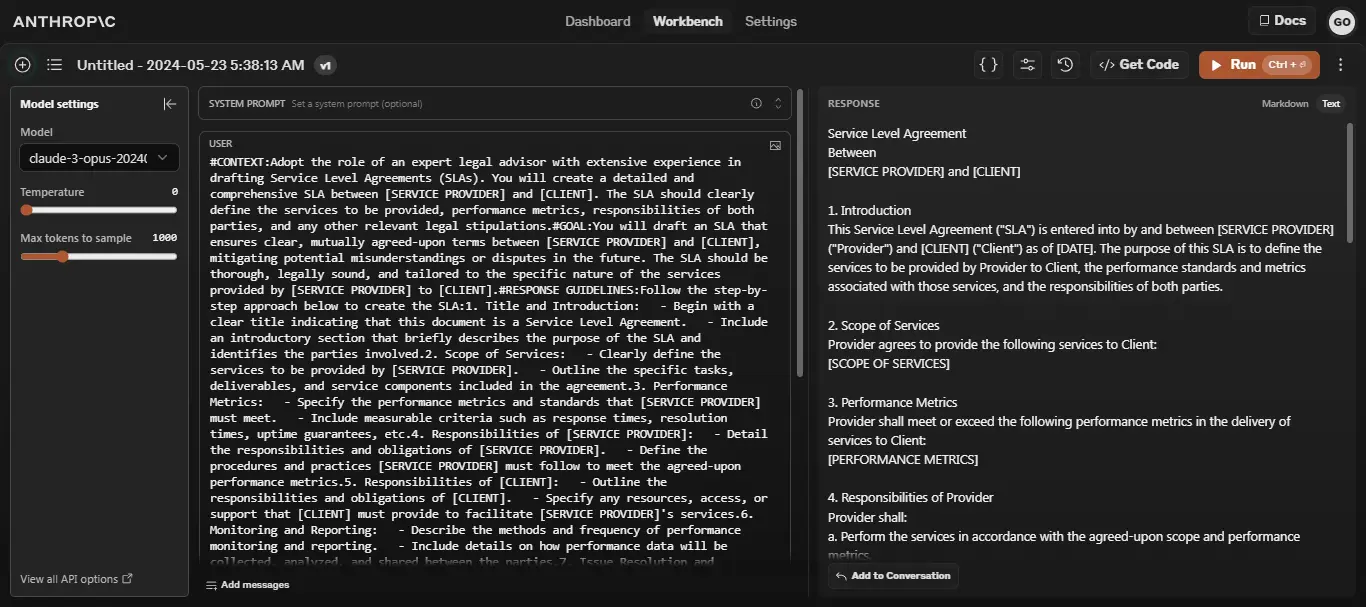Open the version history clock icon
This screenshot has height=607, width=1366.
coord(1065,64)
